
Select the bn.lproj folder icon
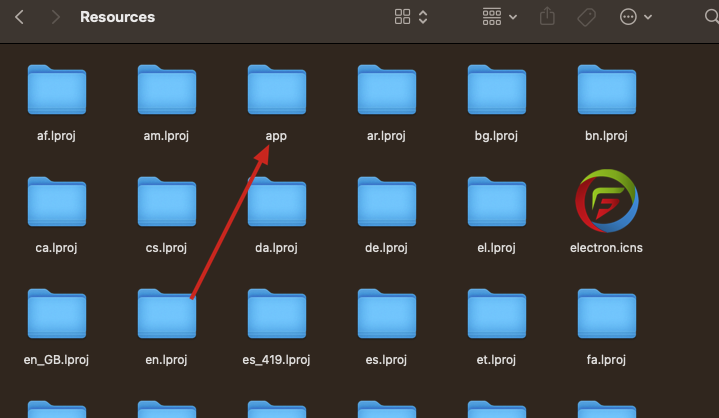pyautogui.click(x=607, y=89)
